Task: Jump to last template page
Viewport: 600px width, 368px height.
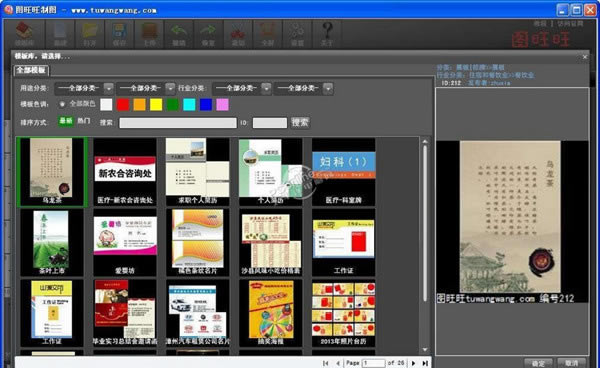Action: (x=425, y=363)
